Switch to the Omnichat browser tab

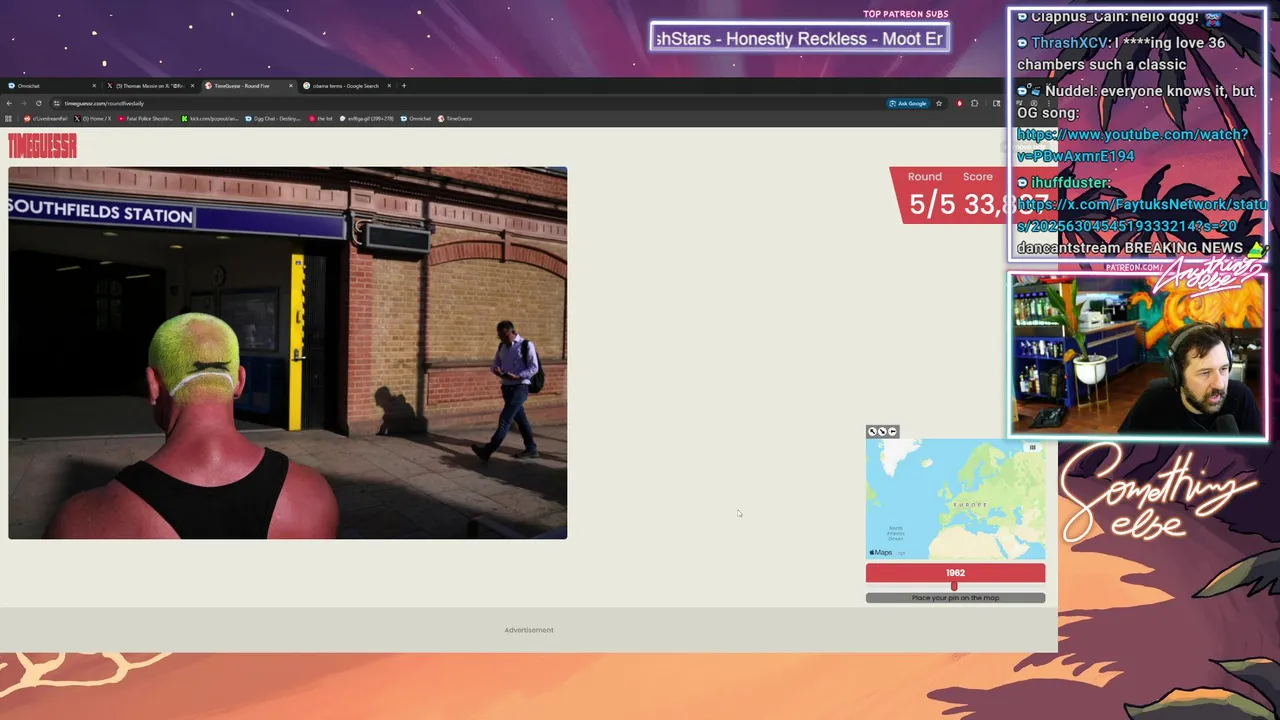point(50,86)
